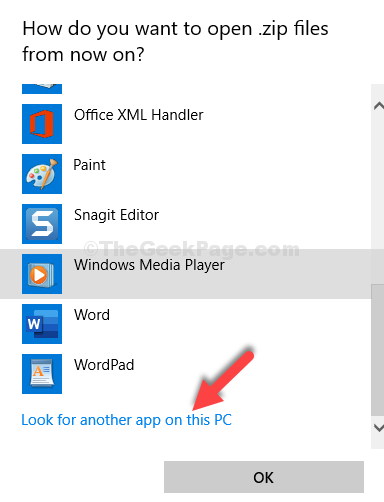Image resolution: width=384 pixels, height=502 pixels.
Task: Click the vertical scrollbar thumb
Action: 378,350
